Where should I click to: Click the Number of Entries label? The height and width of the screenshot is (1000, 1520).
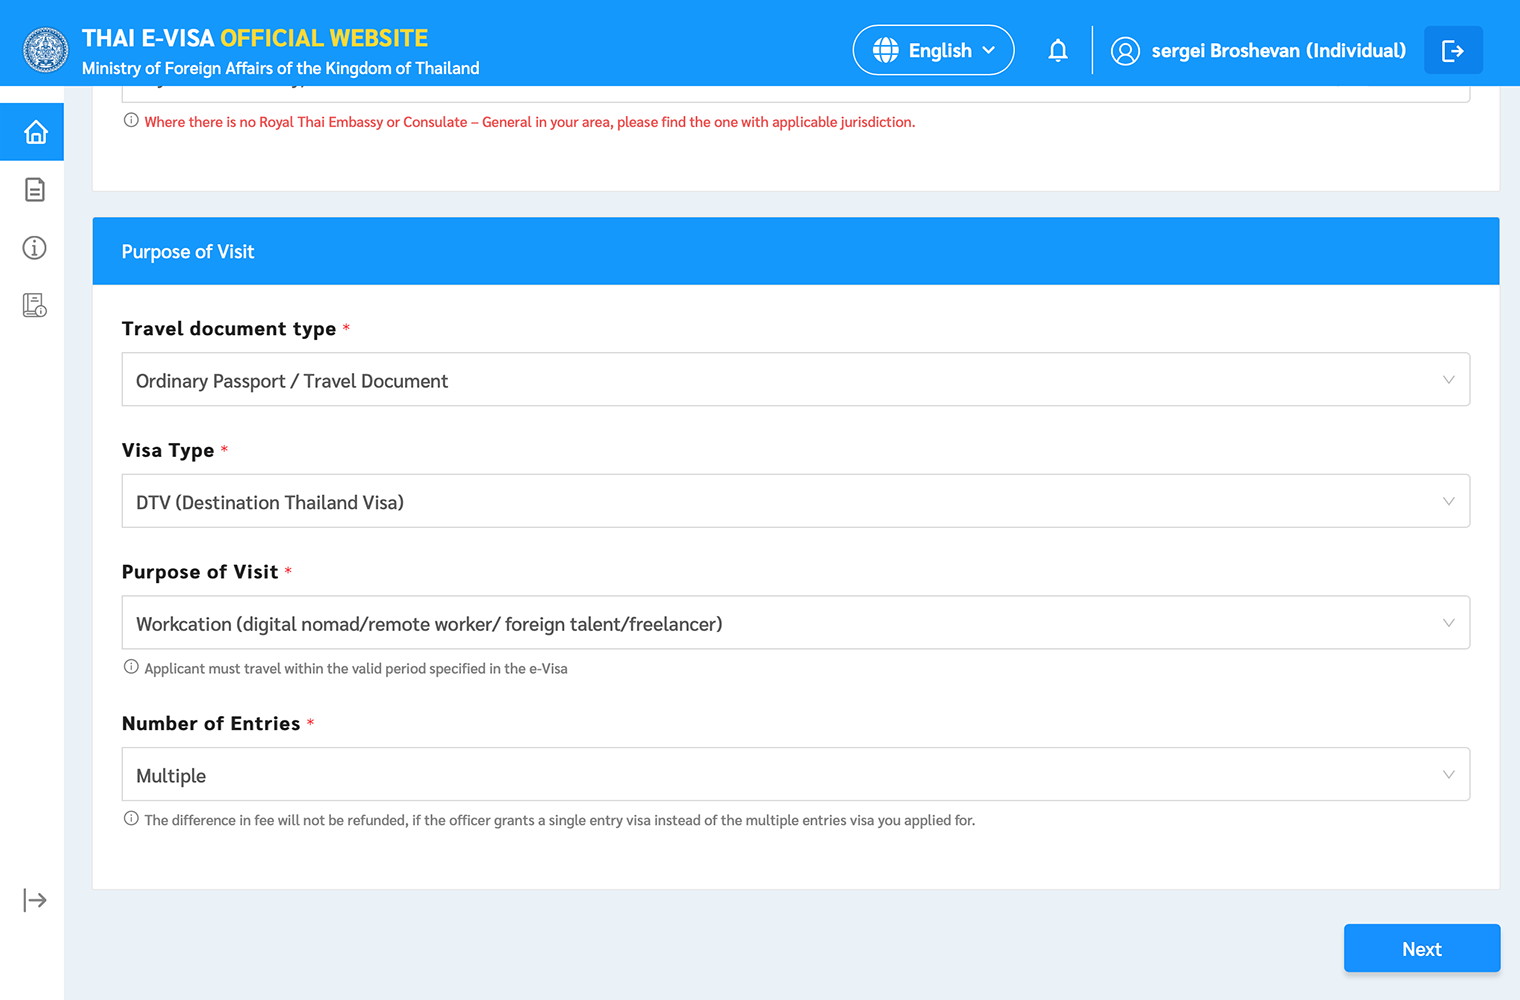211,724
